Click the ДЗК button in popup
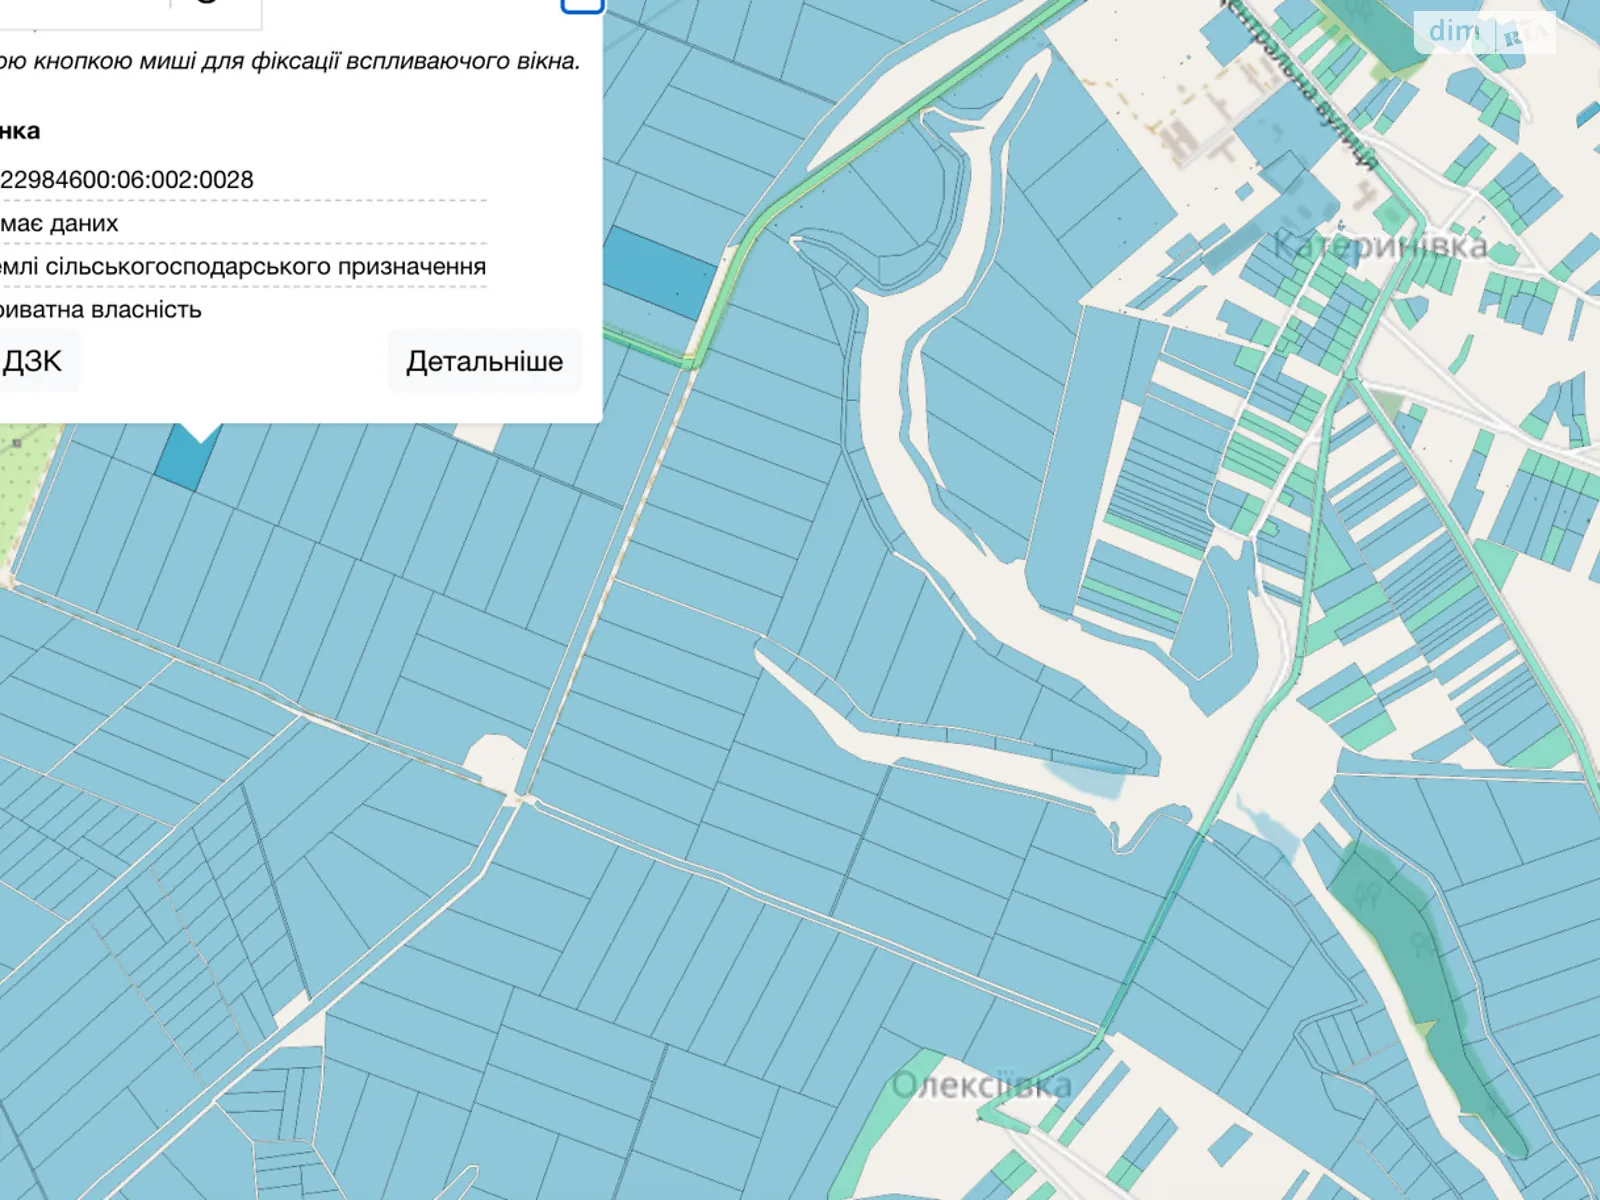 click(x=33, y=361)
